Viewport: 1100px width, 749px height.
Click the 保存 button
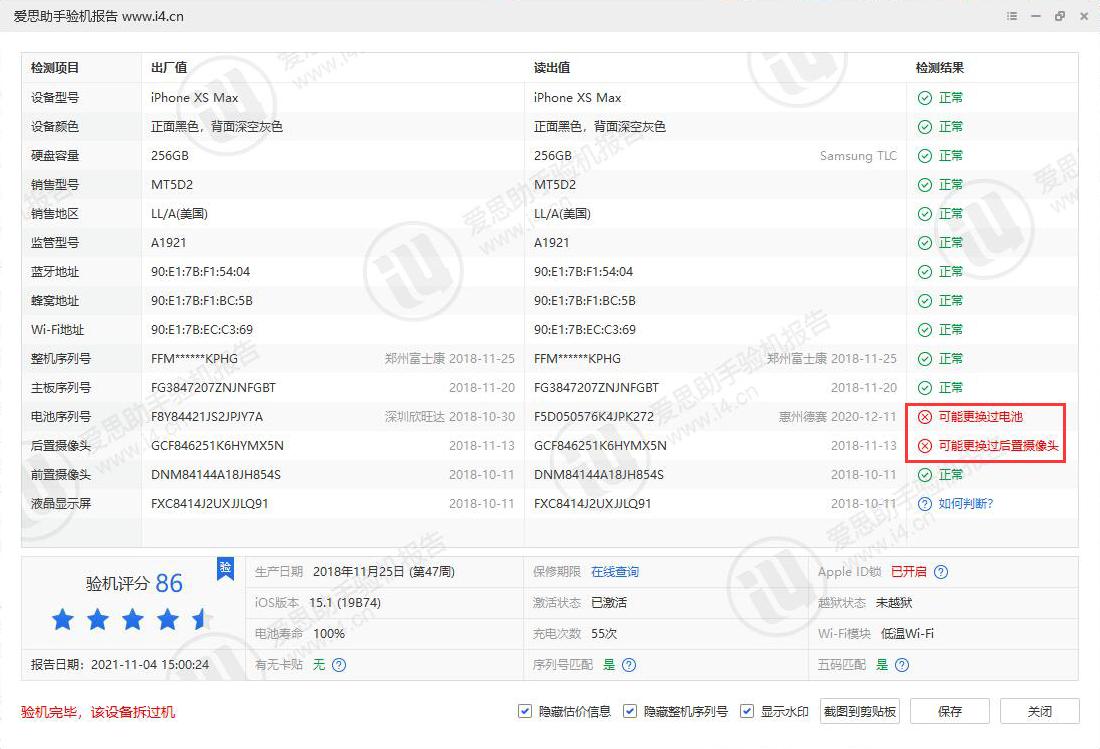coord(949,711)
